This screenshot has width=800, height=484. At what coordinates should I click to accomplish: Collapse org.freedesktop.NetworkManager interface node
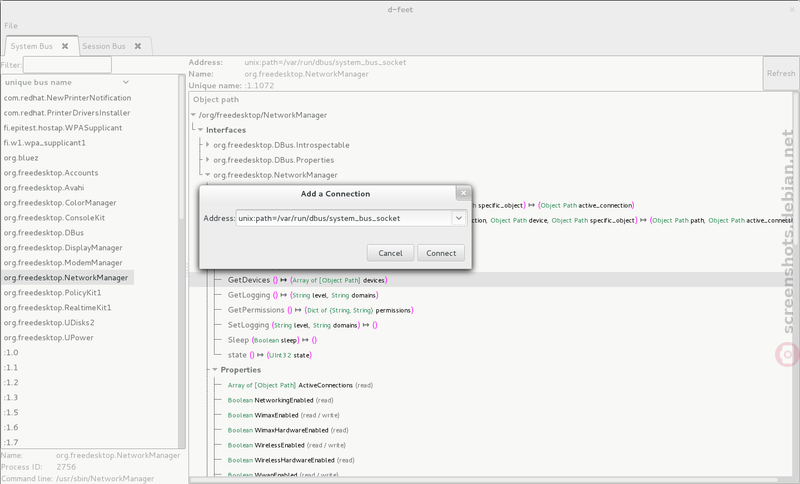[208, 174]
